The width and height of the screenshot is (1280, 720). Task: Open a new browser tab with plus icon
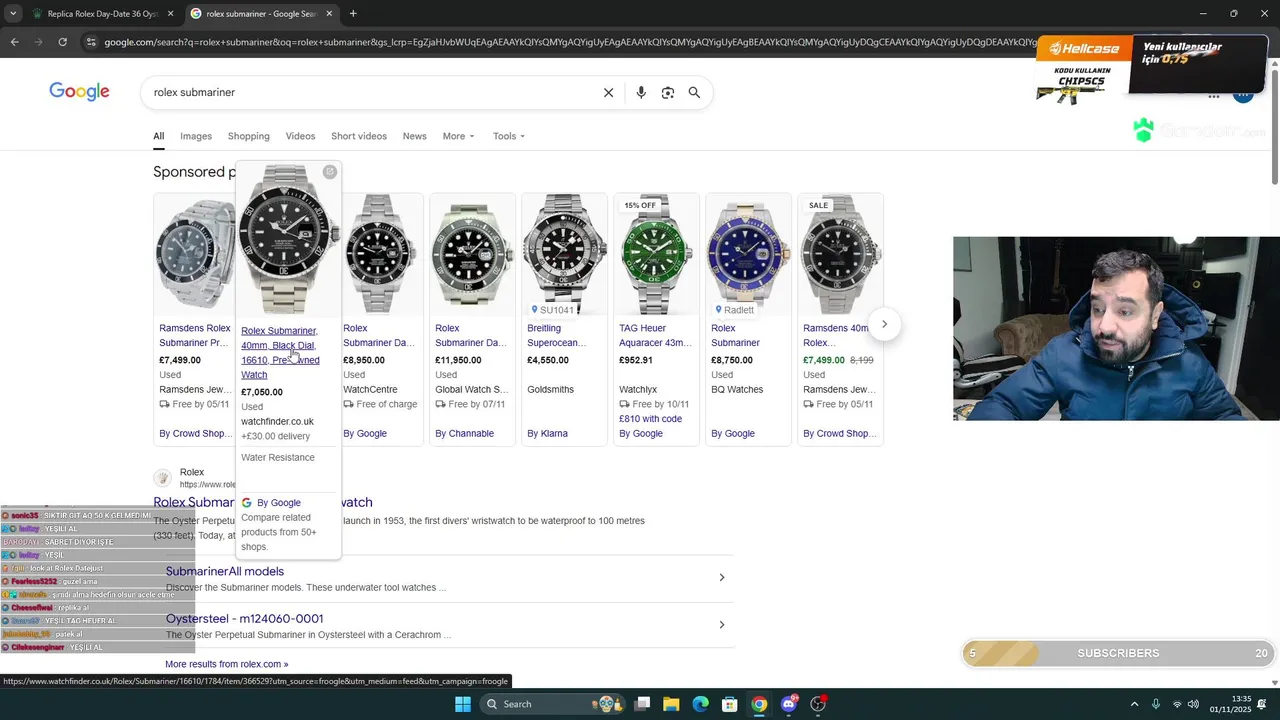pos(353,14)
